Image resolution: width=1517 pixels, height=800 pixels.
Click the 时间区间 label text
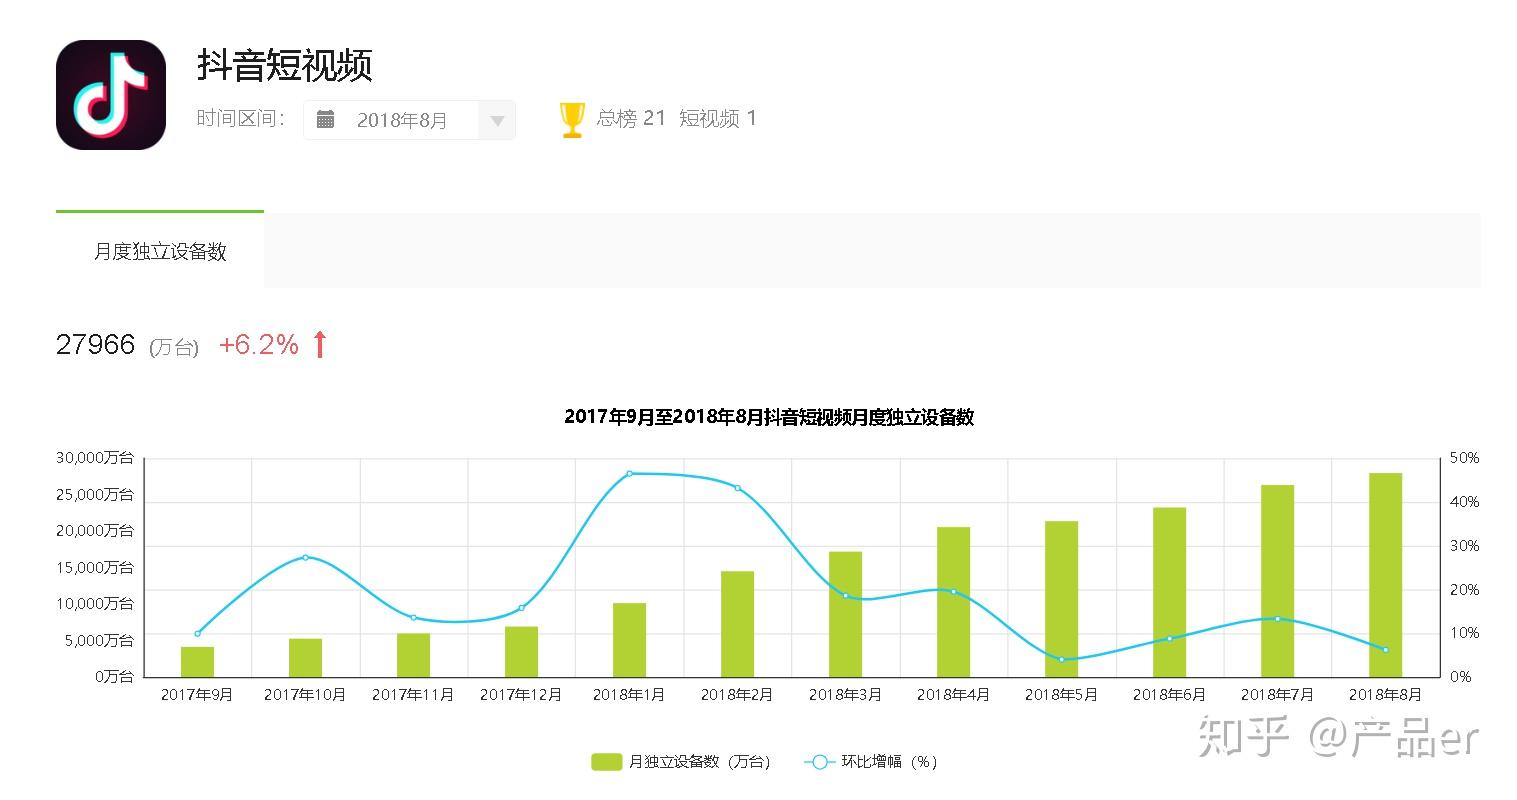(x=240, y=119)
